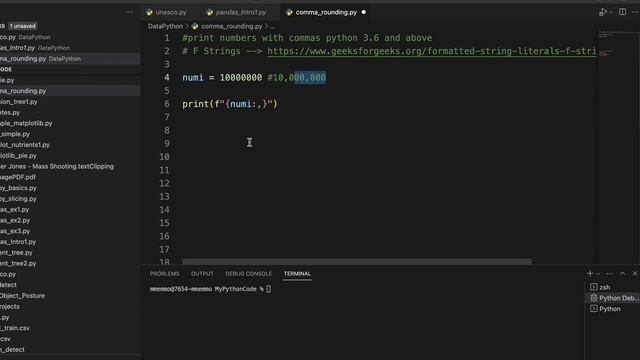
Task: Open as_ex2.py in the explorer
Action: point(15,220)
